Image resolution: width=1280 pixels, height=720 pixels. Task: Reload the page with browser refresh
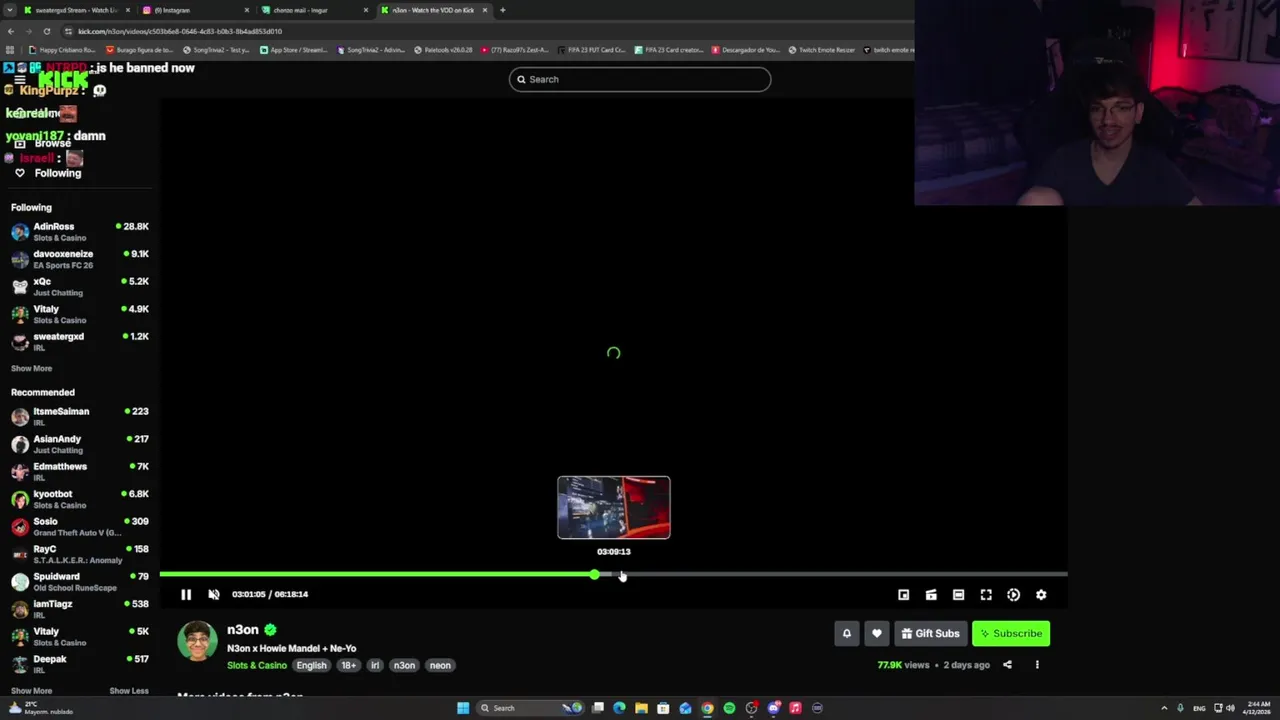click(46, 31)
